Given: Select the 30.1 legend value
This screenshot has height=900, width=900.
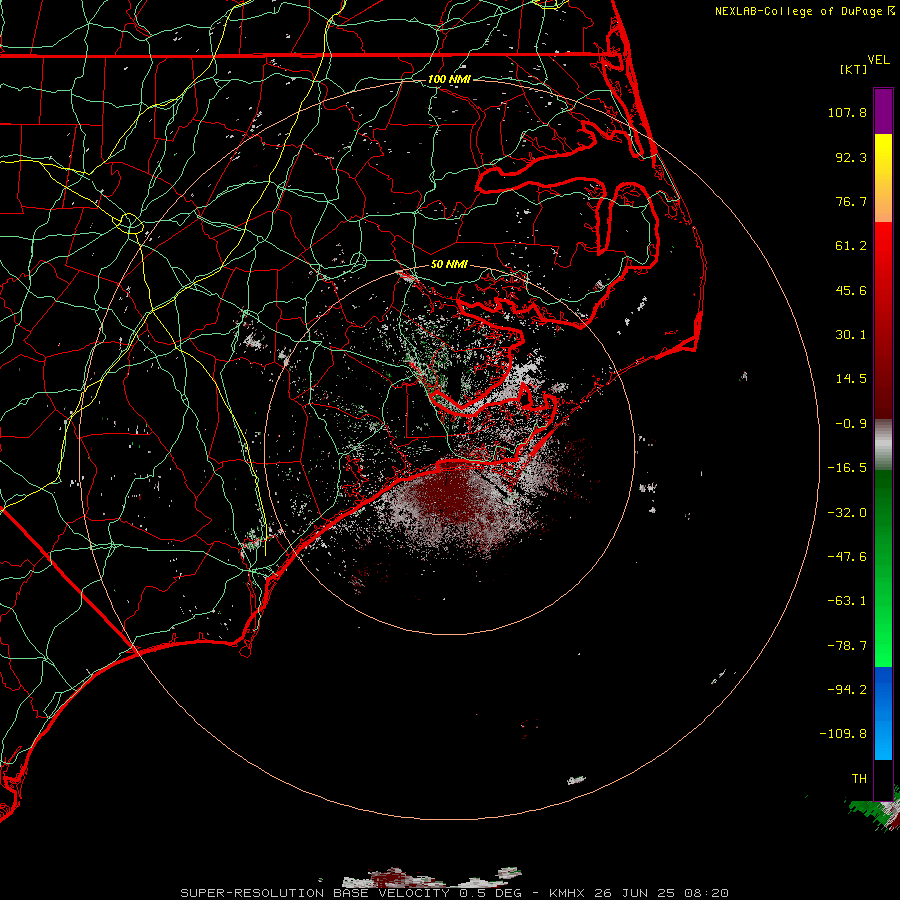Looking at the screenshot, I should [x=851, y=335].
